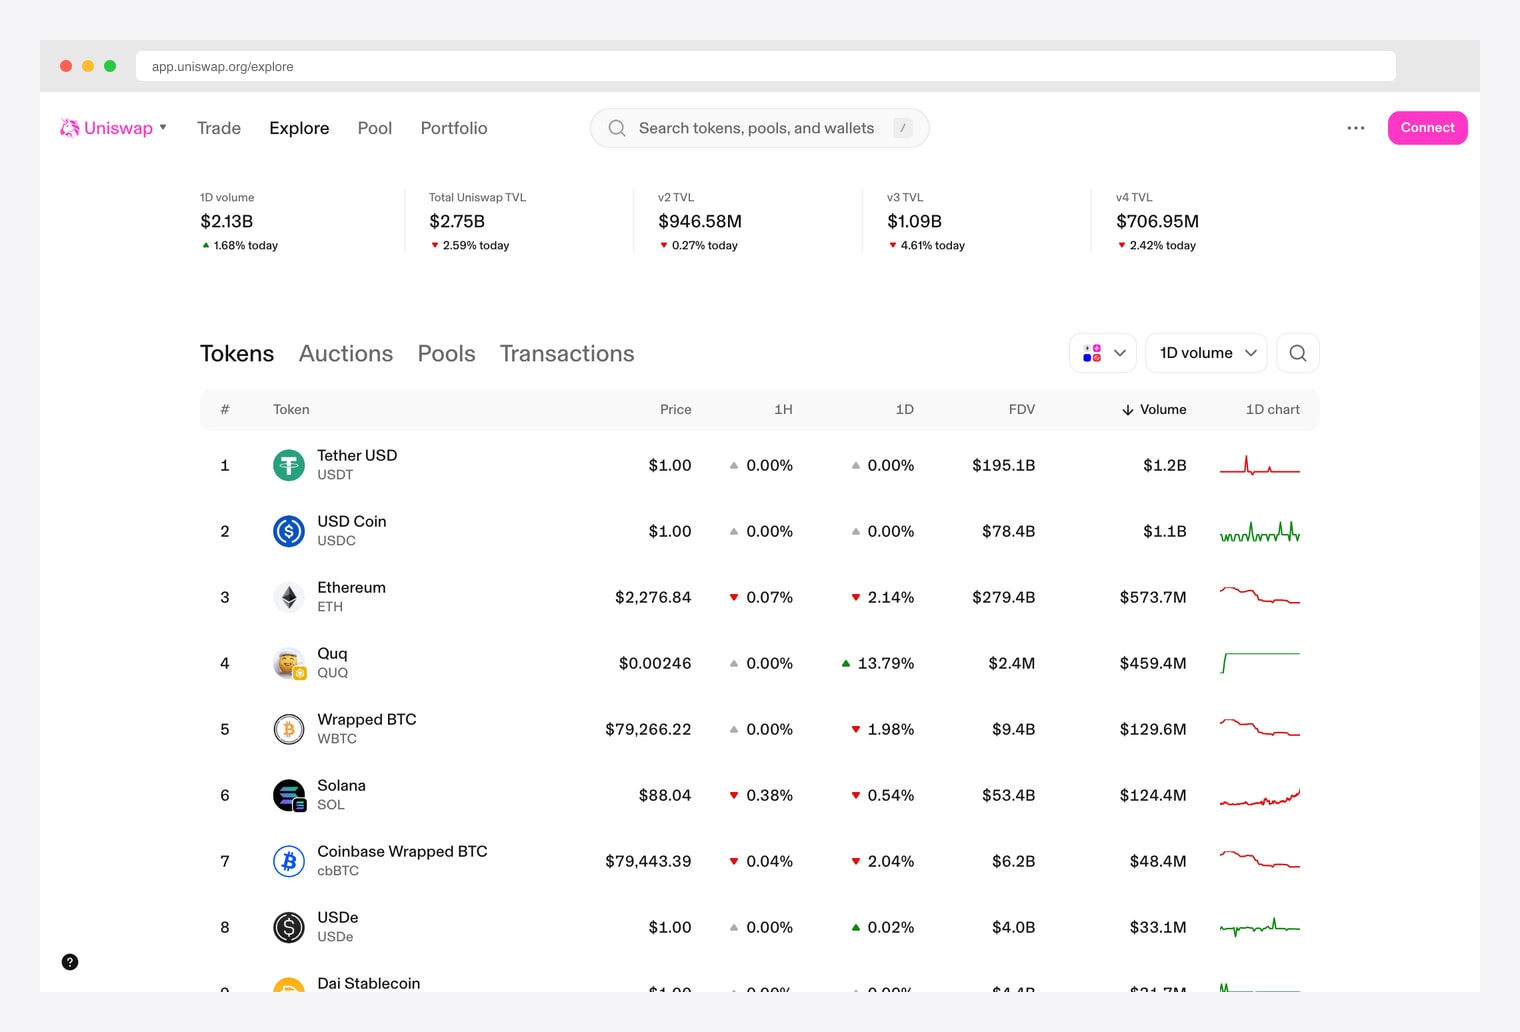Focus the search tokens, pools, wallets field
Viewport: 1520px width, 1032px height.
pyautogui.click(x=760, y=128)
